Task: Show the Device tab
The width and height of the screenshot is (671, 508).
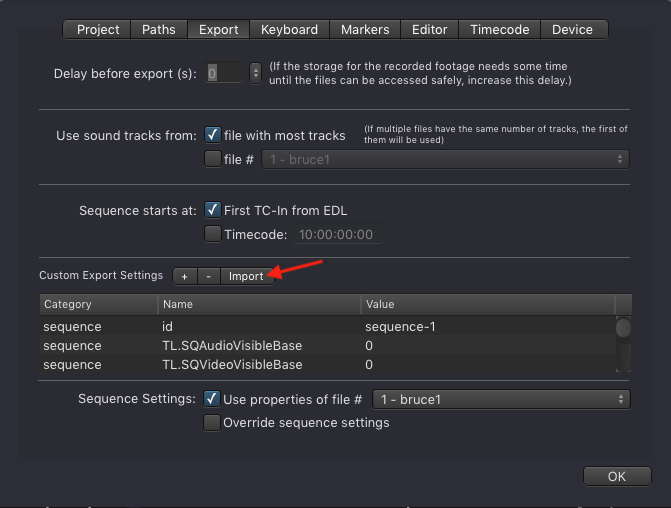Action: [x=573, y=30]
